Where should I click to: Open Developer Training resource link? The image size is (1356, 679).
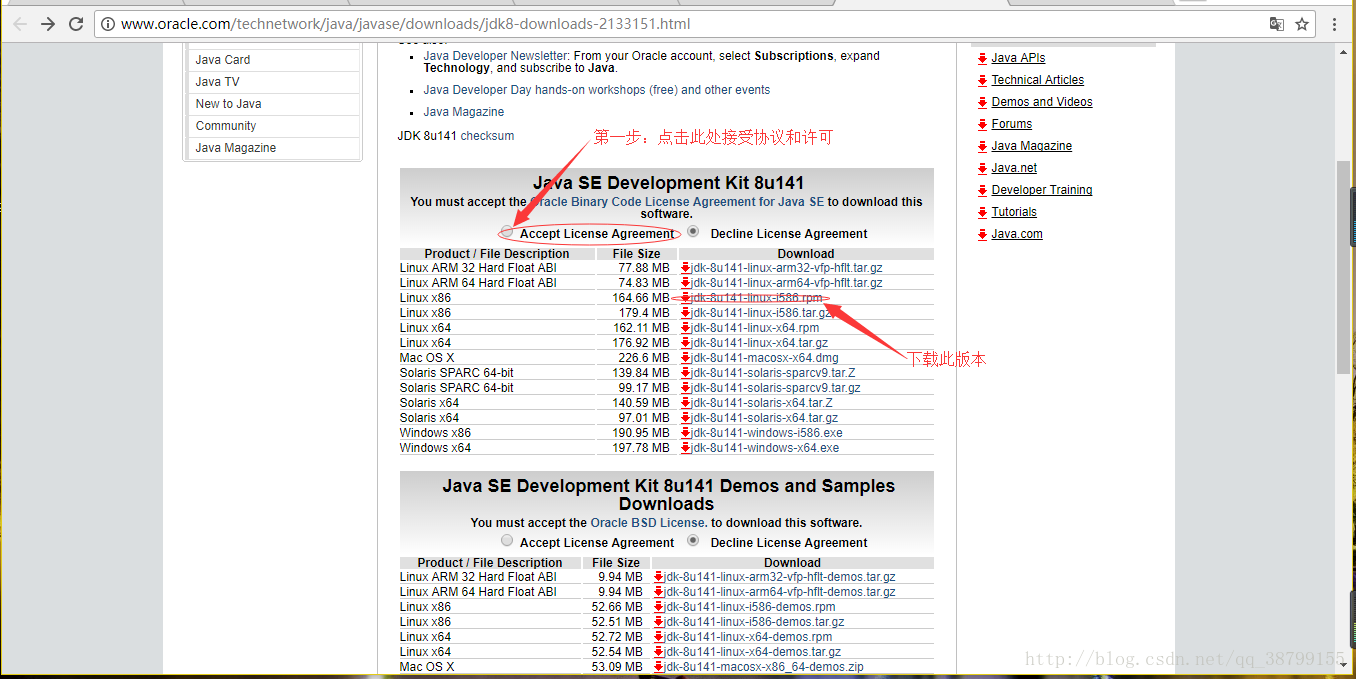1042,190
